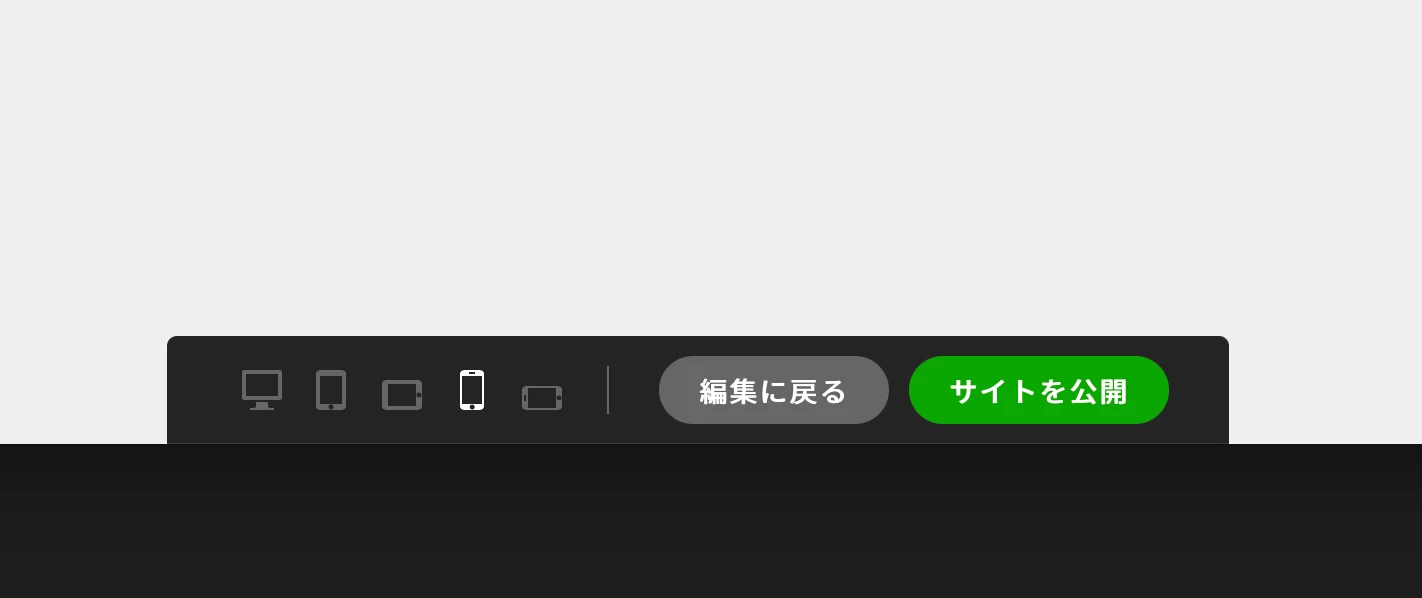The image size is (1422, 598).
Task: Activate the highlighted white phone icon
Action: (472, 390)
